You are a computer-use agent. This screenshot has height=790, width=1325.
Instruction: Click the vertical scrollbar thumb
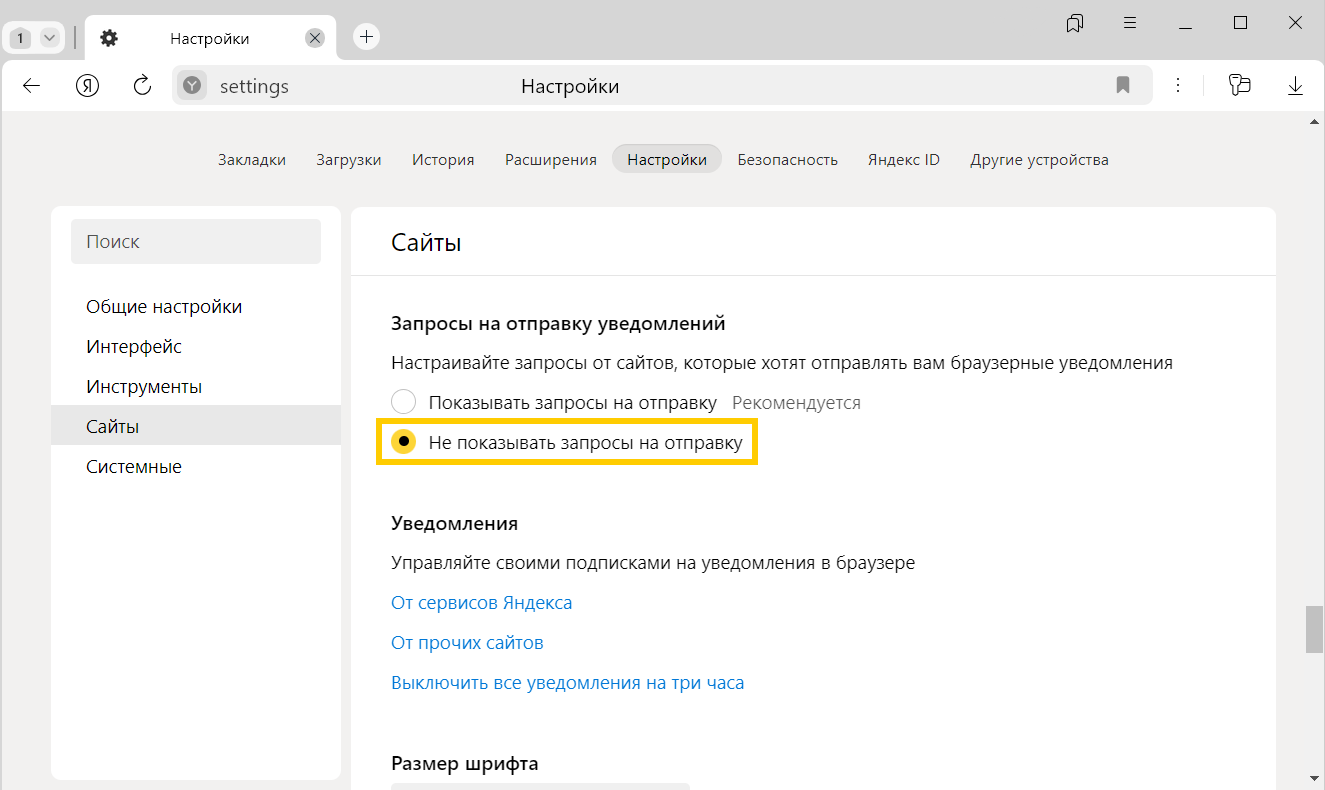pyautogui.click(x=1314, y=628)
